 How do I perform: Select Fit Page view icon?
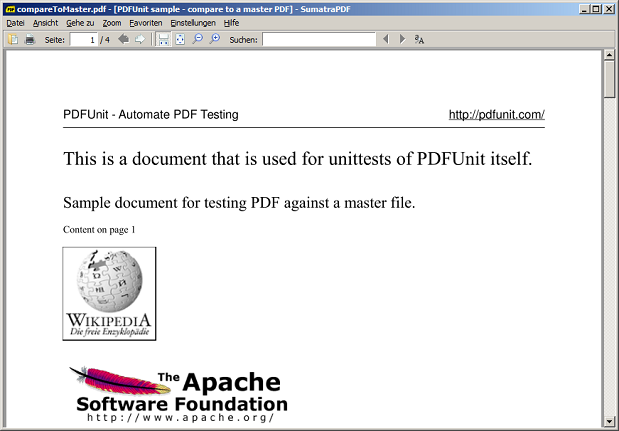click(180, 39)
